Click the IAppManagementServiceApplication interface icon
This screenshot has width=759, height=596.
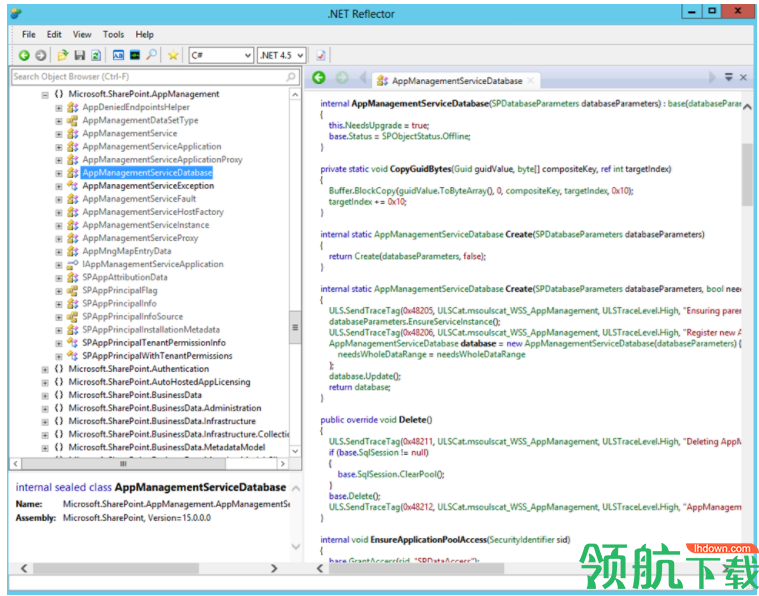click(x=73, y=264)
